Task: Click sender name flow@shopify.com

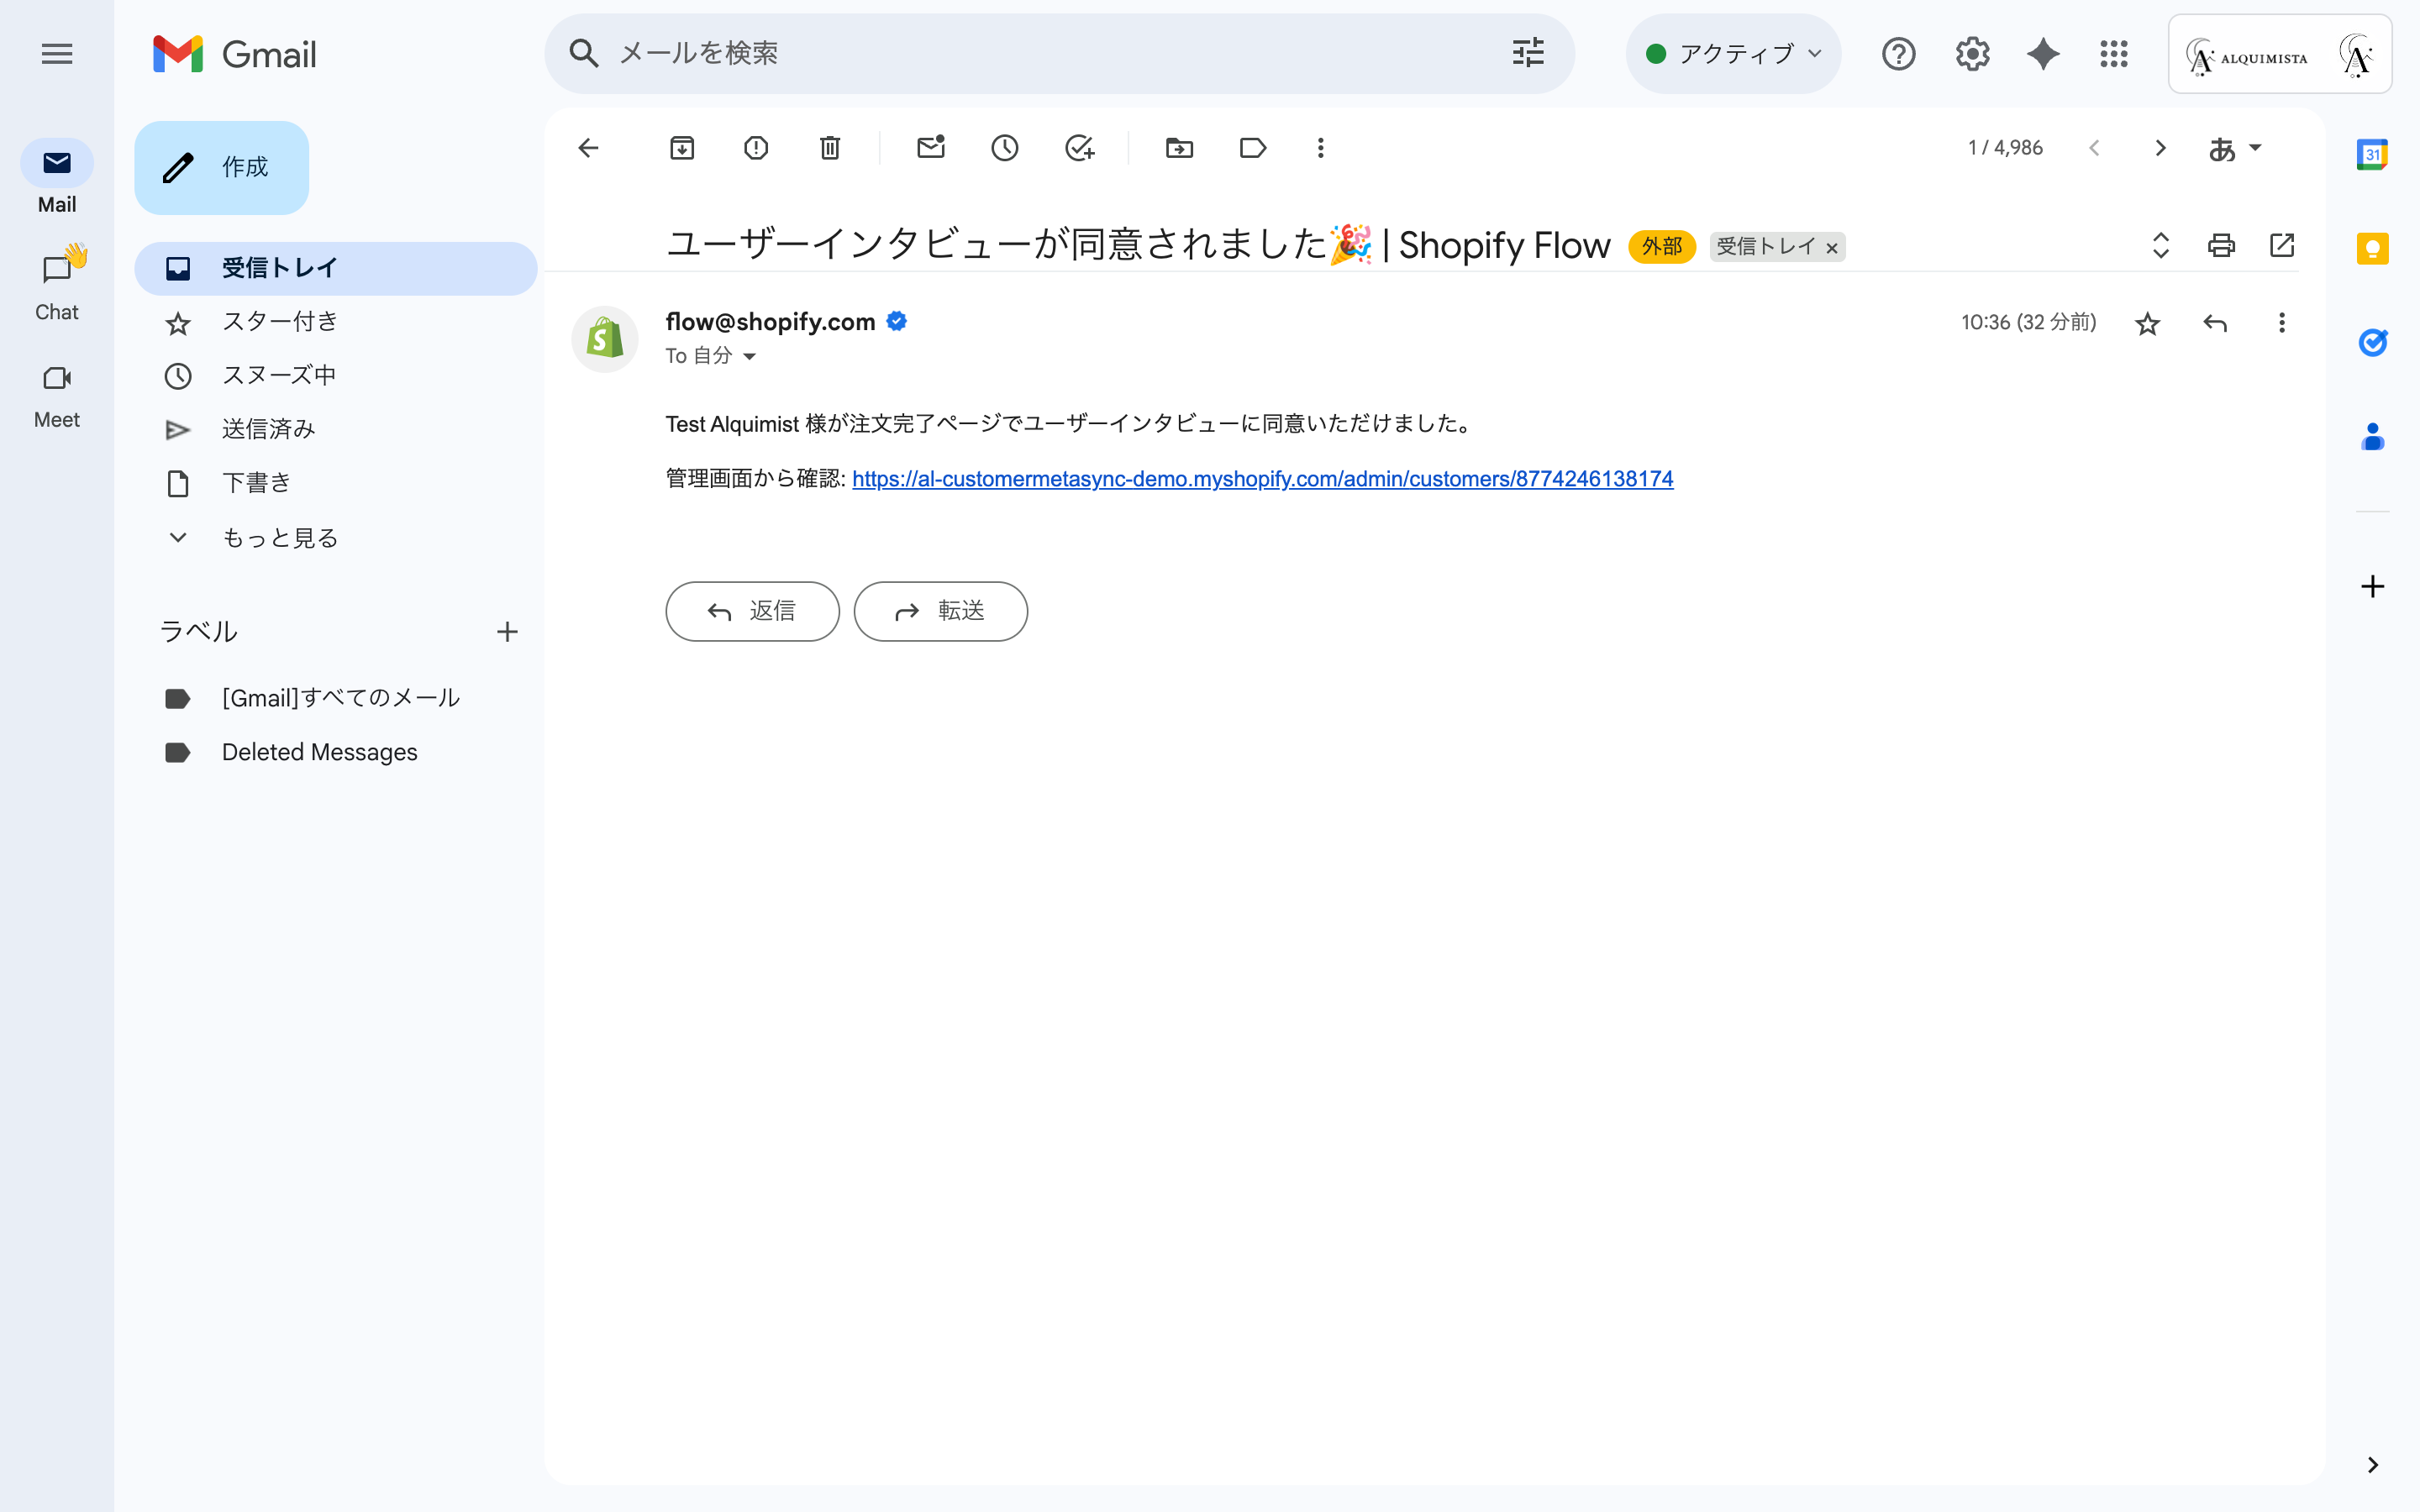Action: [x=770, y=321]
